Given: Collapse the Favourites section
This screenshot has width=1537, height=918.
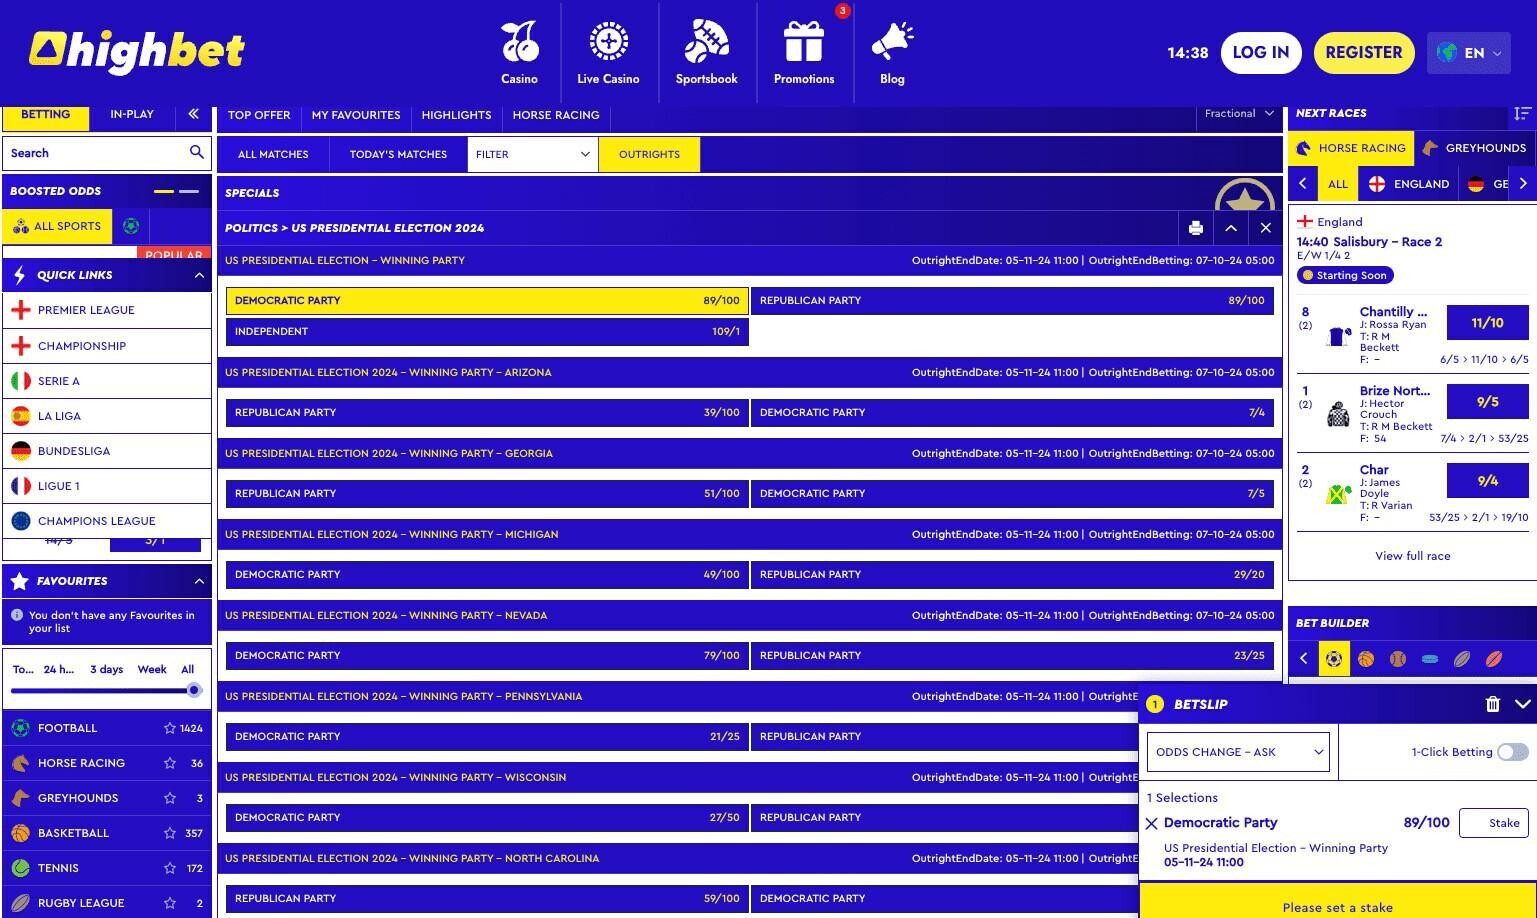Looking at the screenshot, I should [x=199, y=581].
